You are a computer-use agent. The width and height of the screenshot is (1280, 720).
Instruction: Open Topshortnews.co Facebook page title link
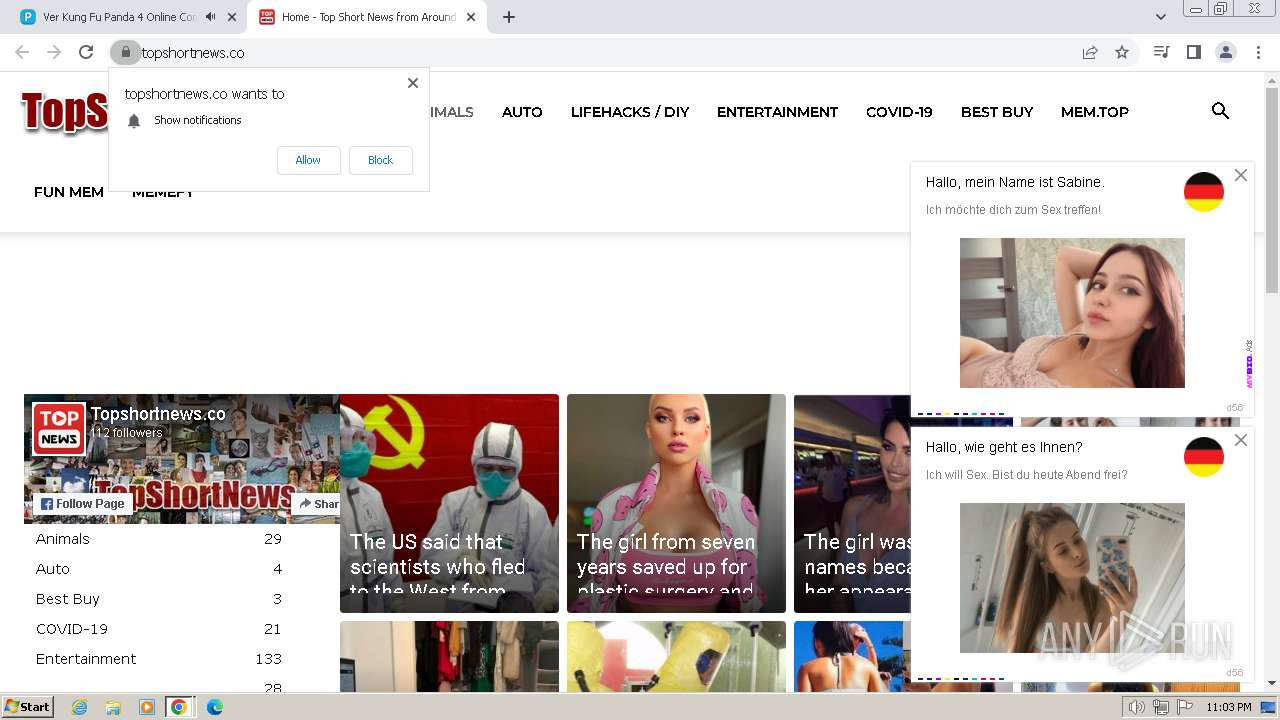point(158,414)
